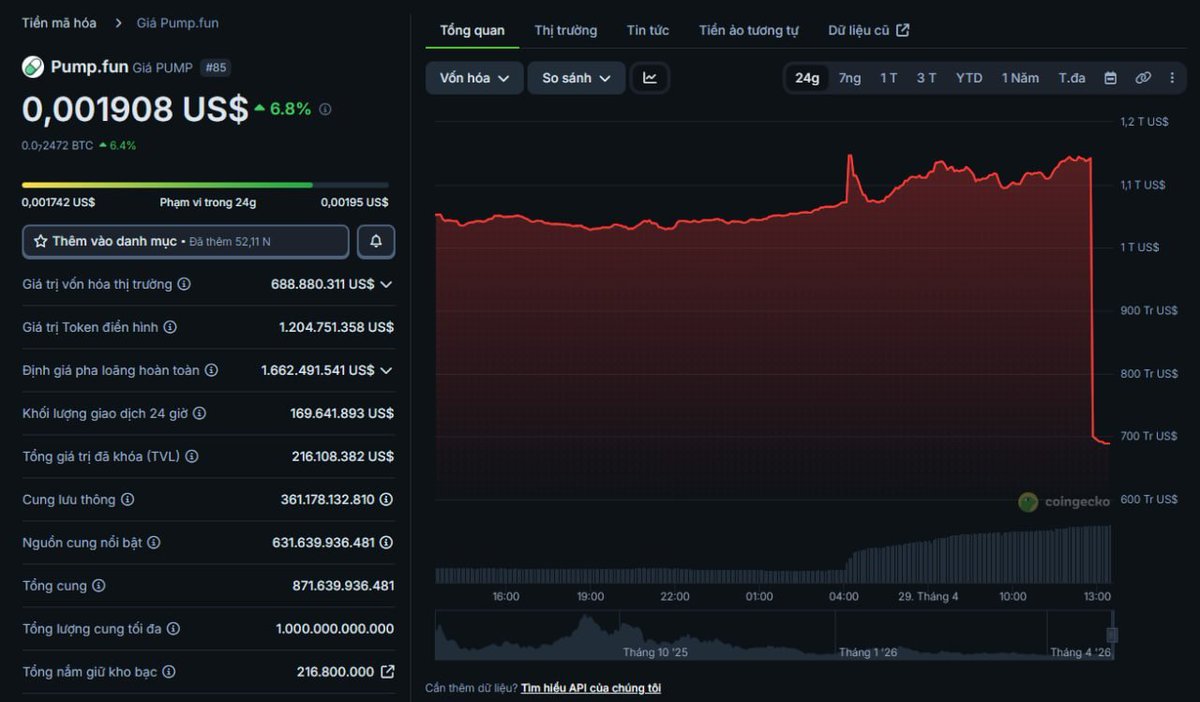Screen dimensions: 1200x702
Task: Click typical token value 1.204.751.358 US$
Action: pos(337,327)
